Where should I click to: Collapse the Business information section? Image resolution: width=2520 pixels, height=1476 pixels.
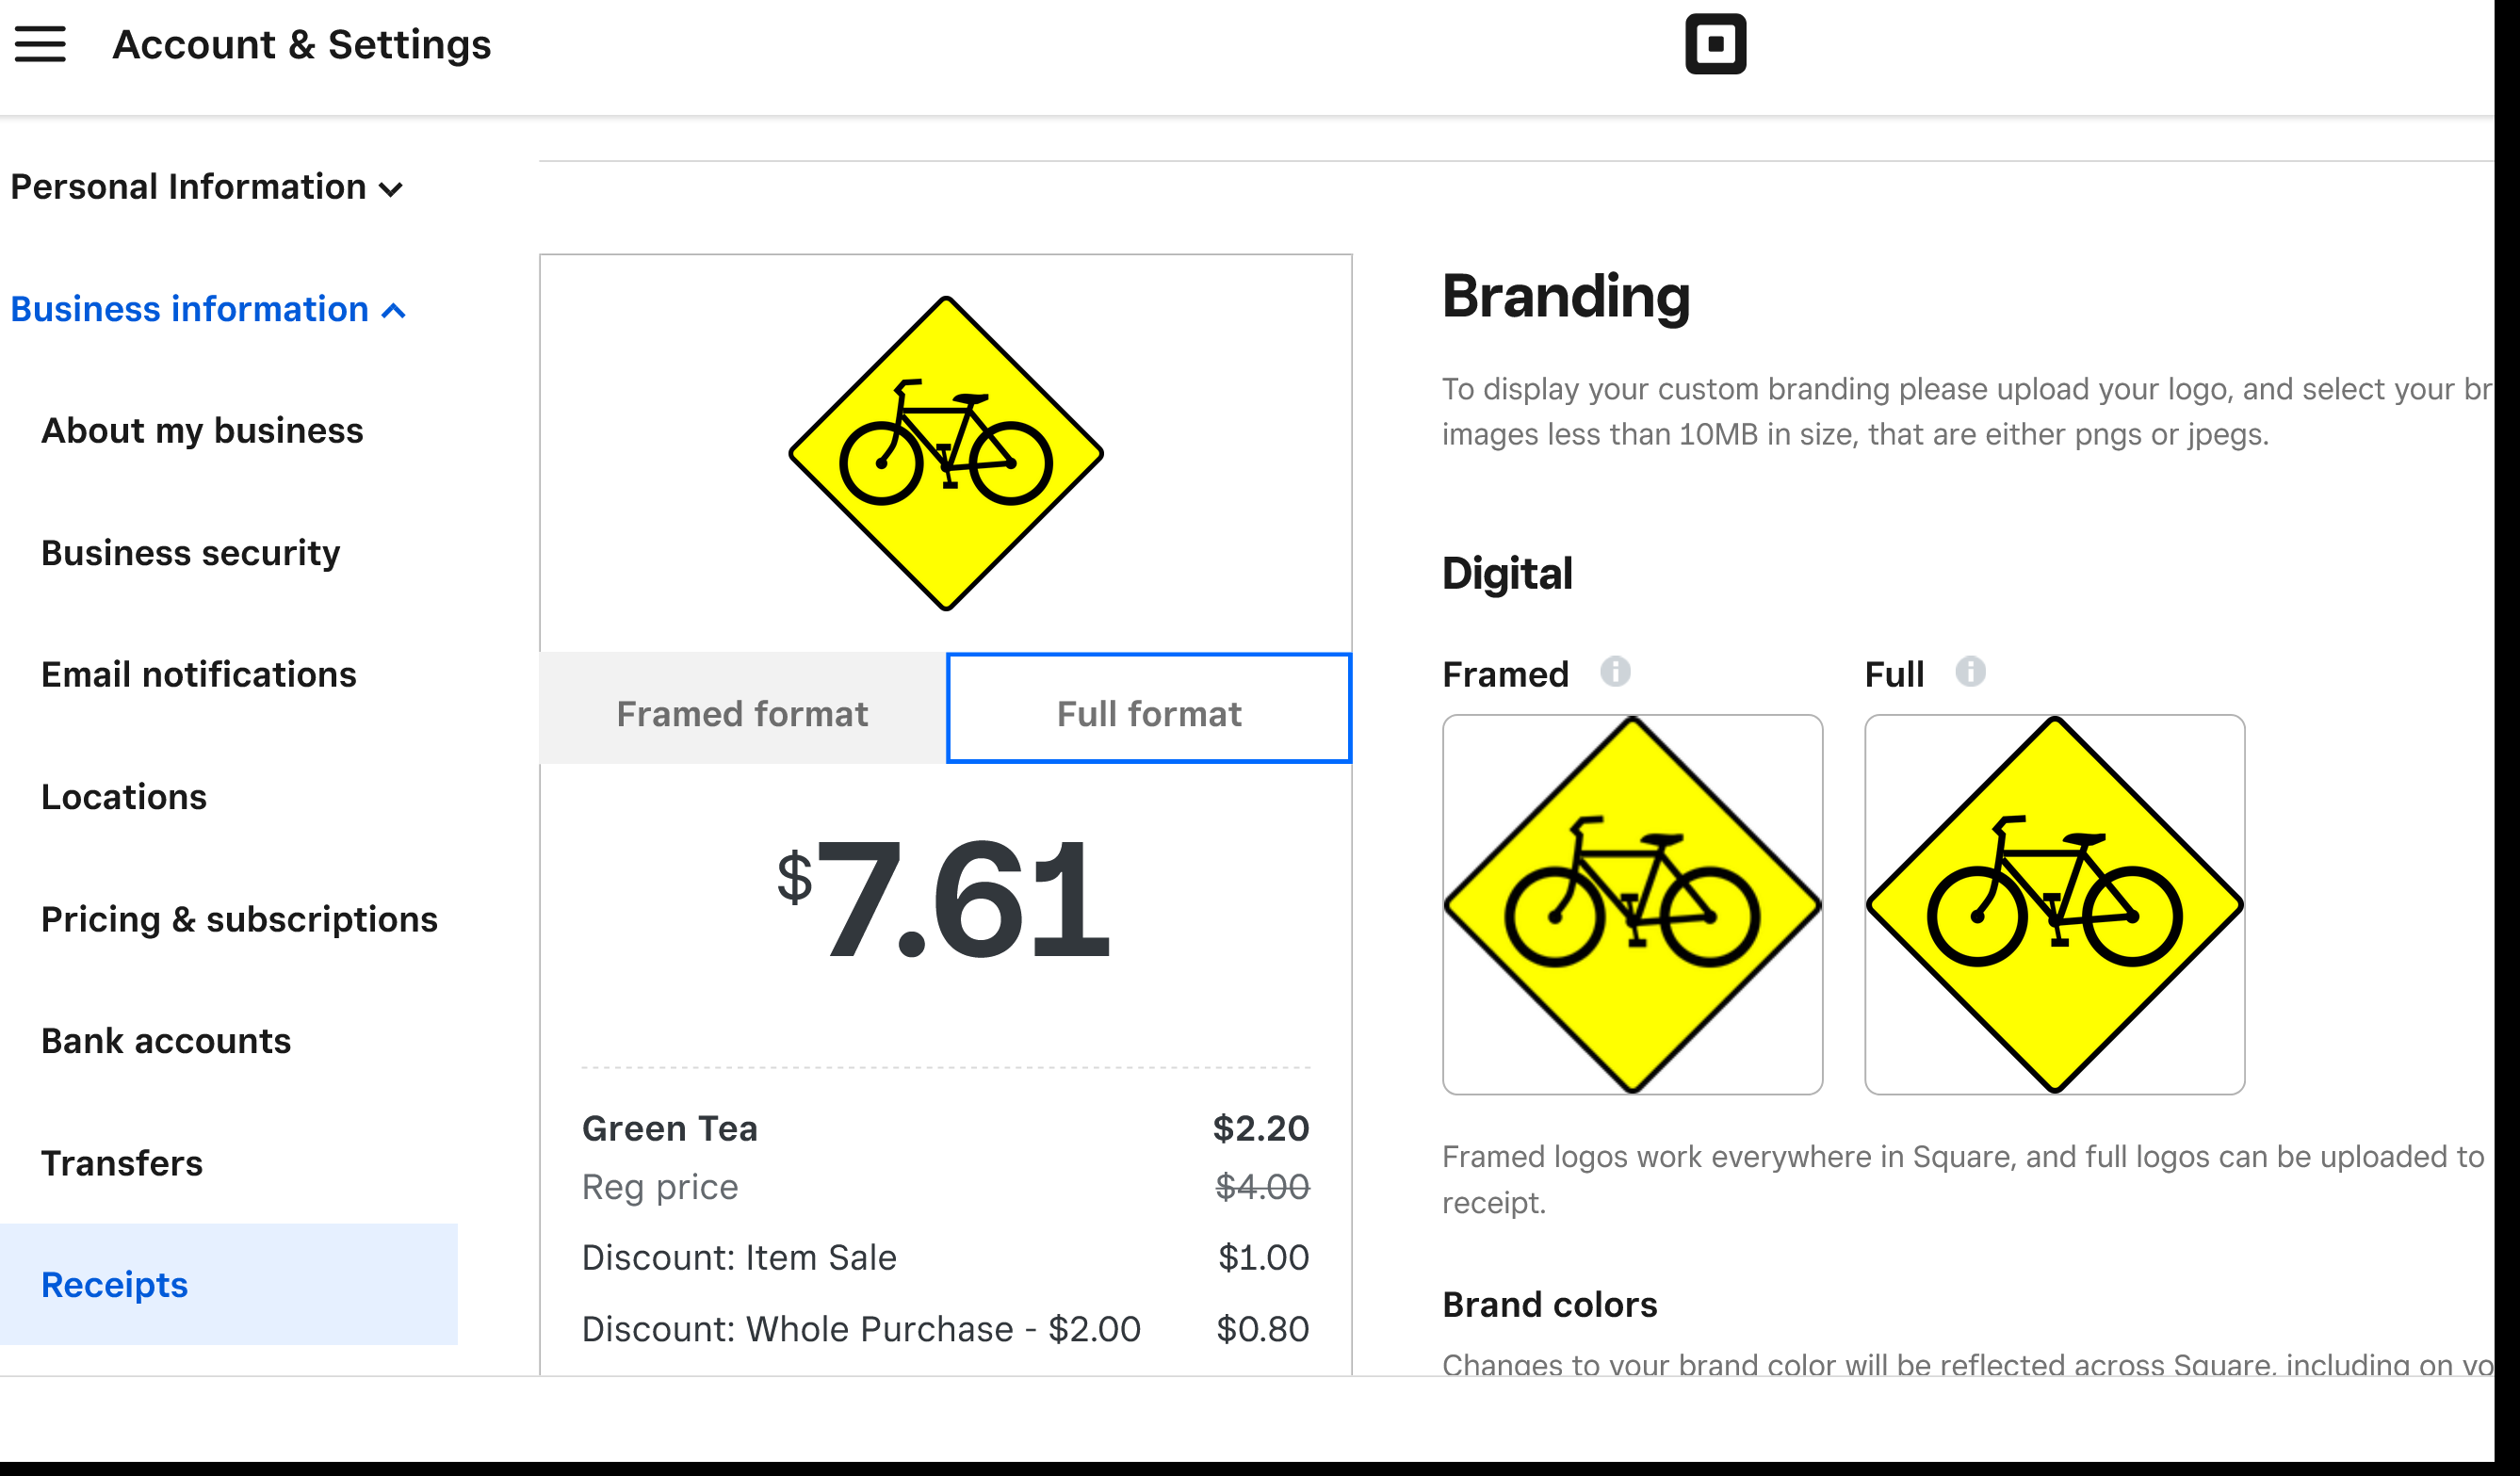point(208,309)
